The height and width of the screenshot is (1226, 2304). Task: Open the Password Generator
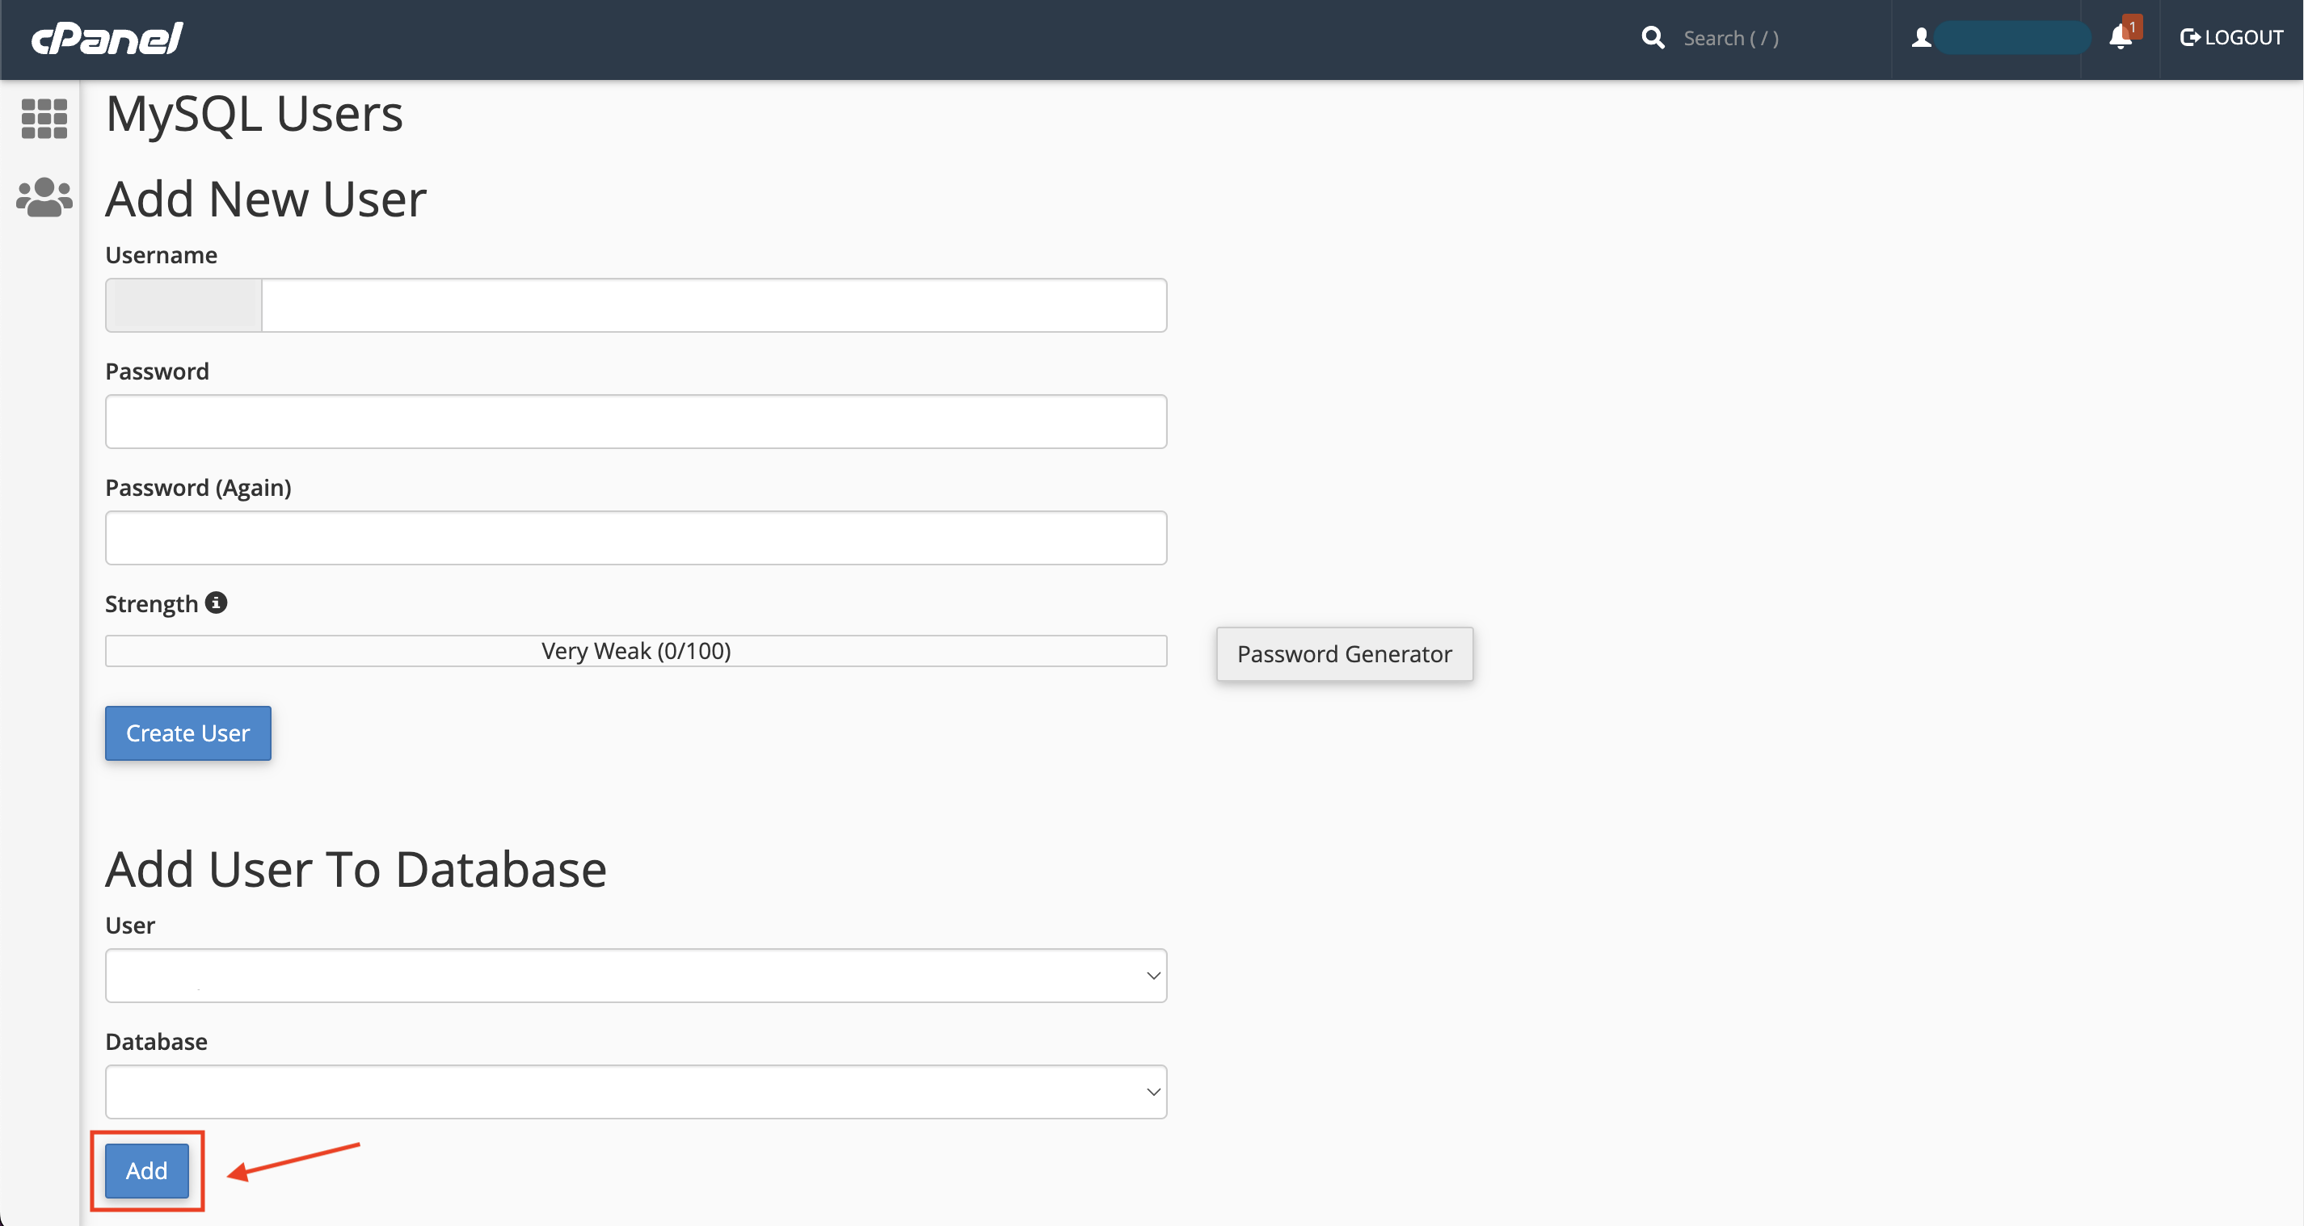pyautogui.click(x=1344, y=654)
